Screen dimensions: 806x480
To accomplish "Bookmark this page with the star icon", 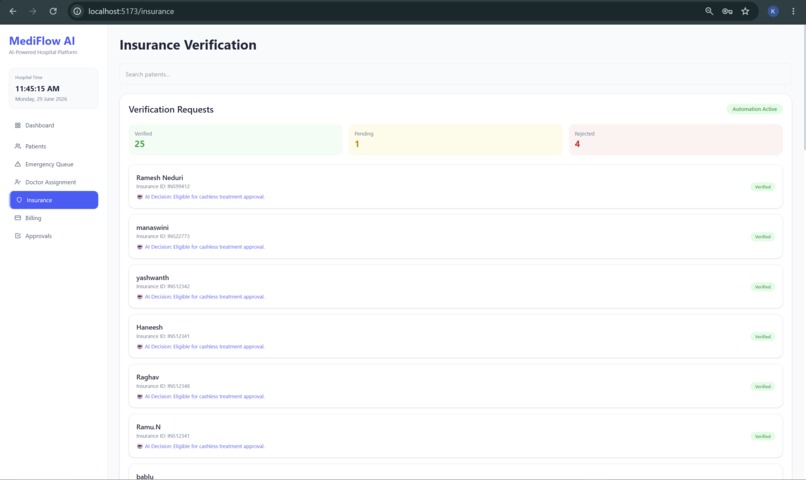I will (x=745, y=11).
